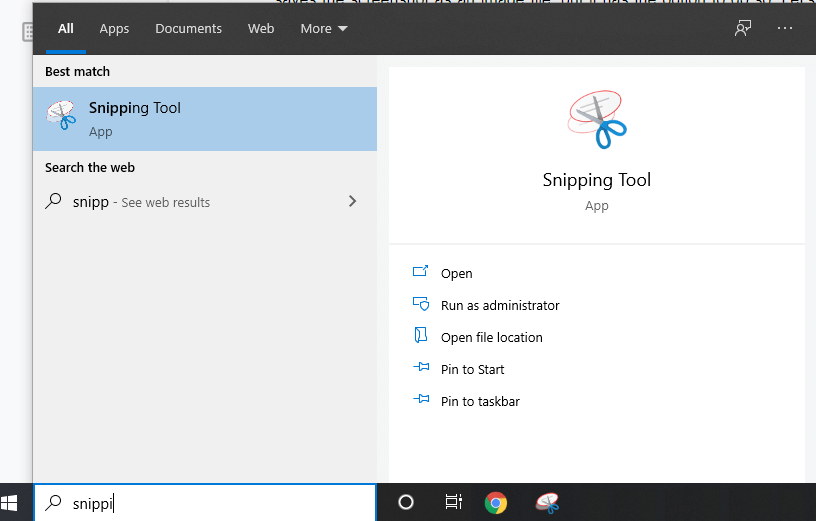The image size is (816, 521).
Task: Click the snipp See web results row
Action: (205, 202)
